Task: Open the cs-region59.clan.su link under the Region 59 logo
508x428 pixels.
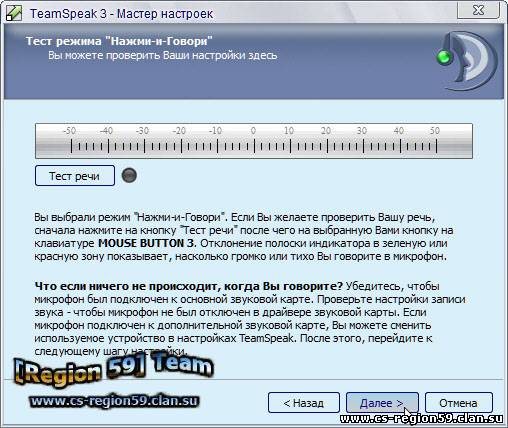Action: (114, 401)
